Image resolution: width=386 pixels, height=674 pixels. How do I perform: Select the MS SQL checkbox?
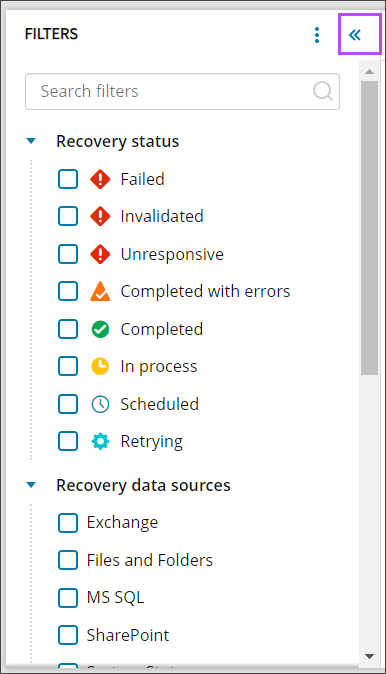(68, 597)
